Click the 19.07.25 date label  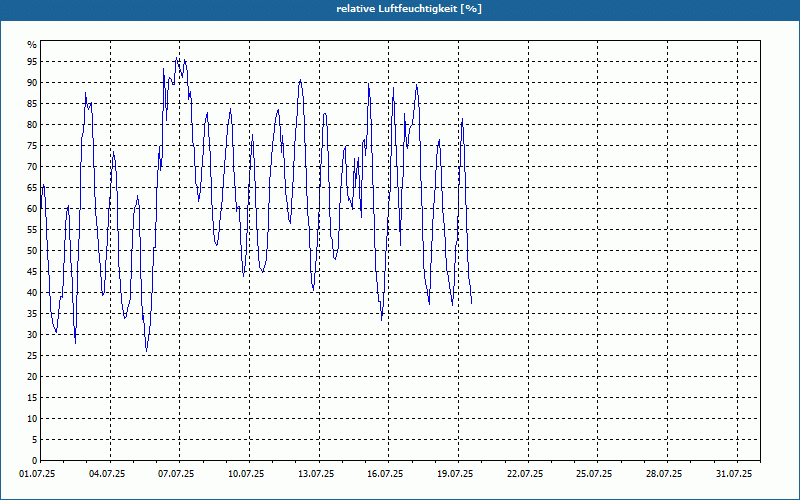click(455, 474)
